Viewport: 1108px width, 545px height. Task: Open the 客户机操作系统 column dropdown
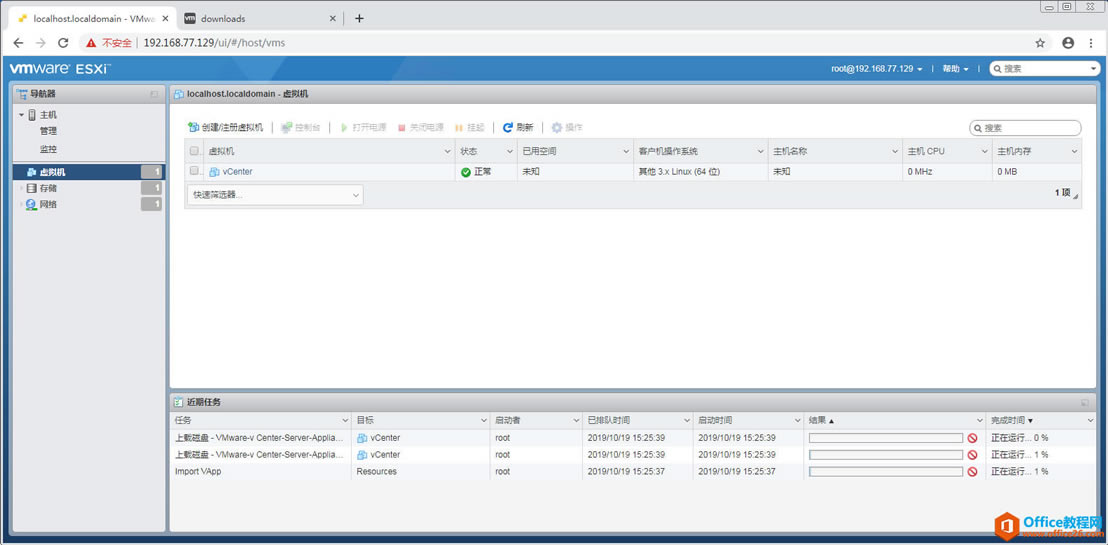(760, 151)
